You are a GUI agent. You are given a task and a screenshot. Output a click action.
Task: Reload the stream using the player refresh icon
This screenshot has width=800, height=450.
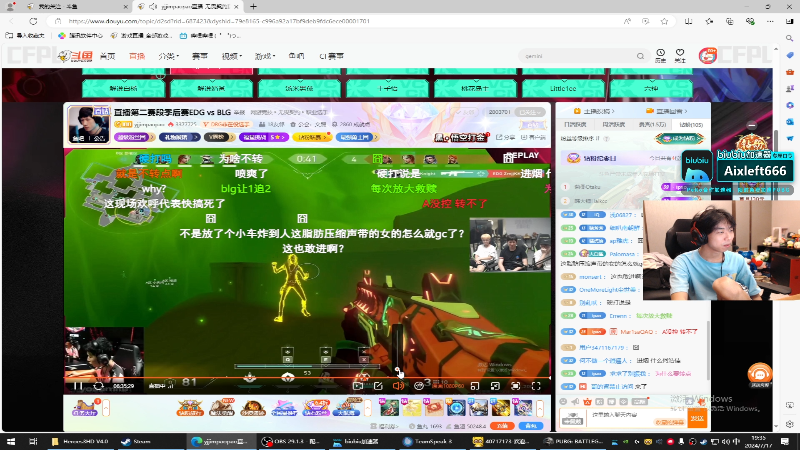[98, 386]
